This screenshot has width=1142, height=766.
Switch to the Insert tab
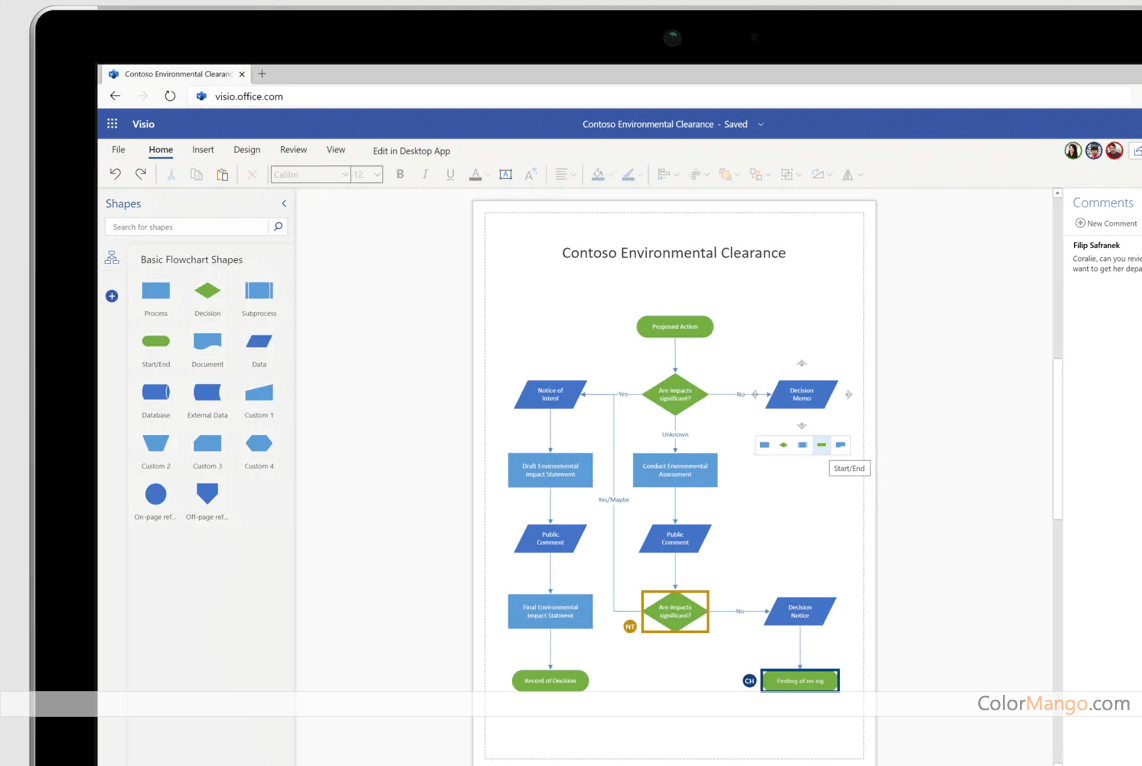[x=203, y=150]
